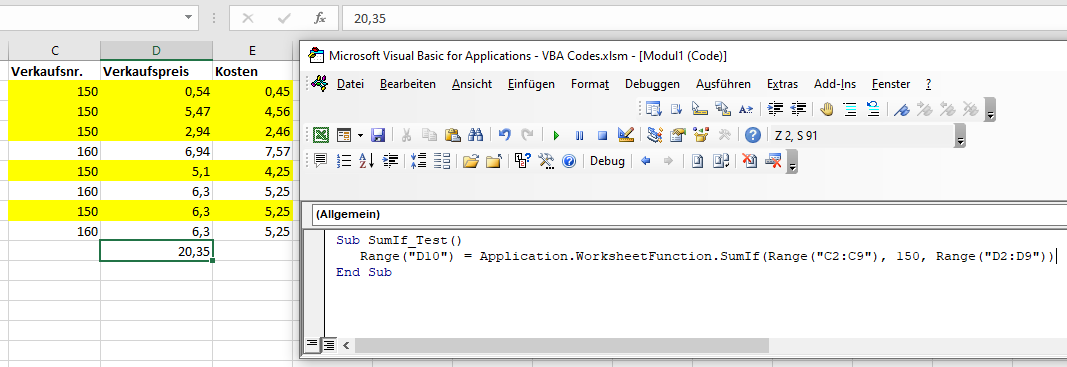Click the code window scroll-left arrow

click(346, 345)
